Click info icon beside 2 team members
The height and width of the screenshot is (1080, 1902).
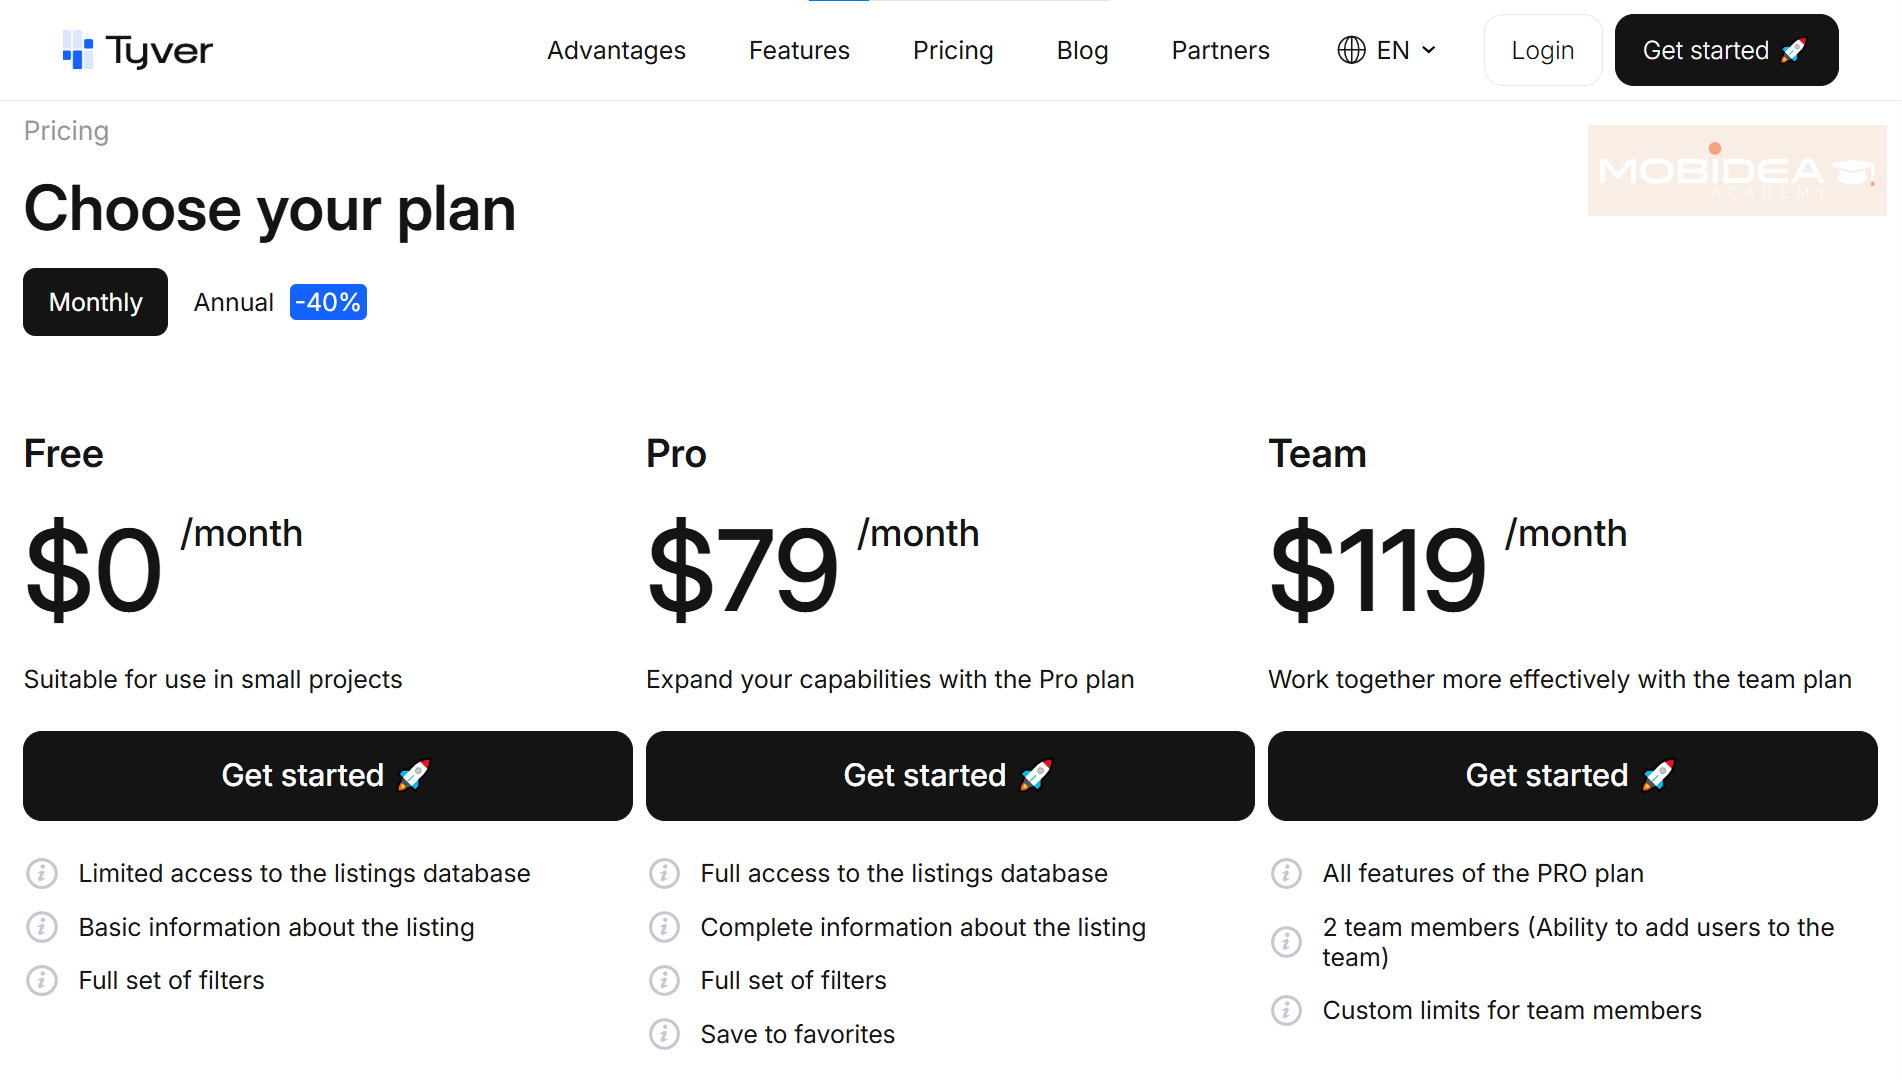[x=1286, y=941]
